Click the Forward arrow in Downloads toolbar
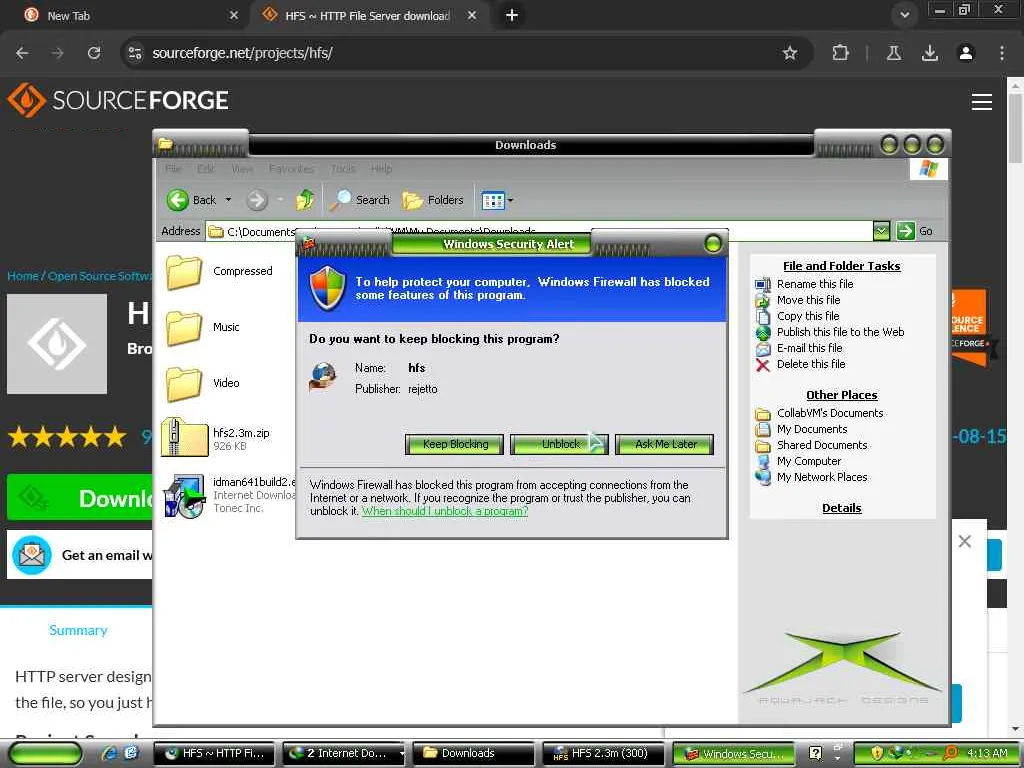This screenshot has width=1024, height=768. click(257, 200)
